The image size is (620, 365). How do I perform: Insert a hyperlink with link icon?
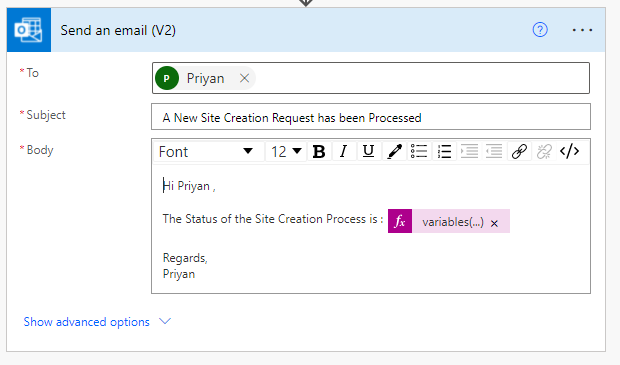[519, 151]
